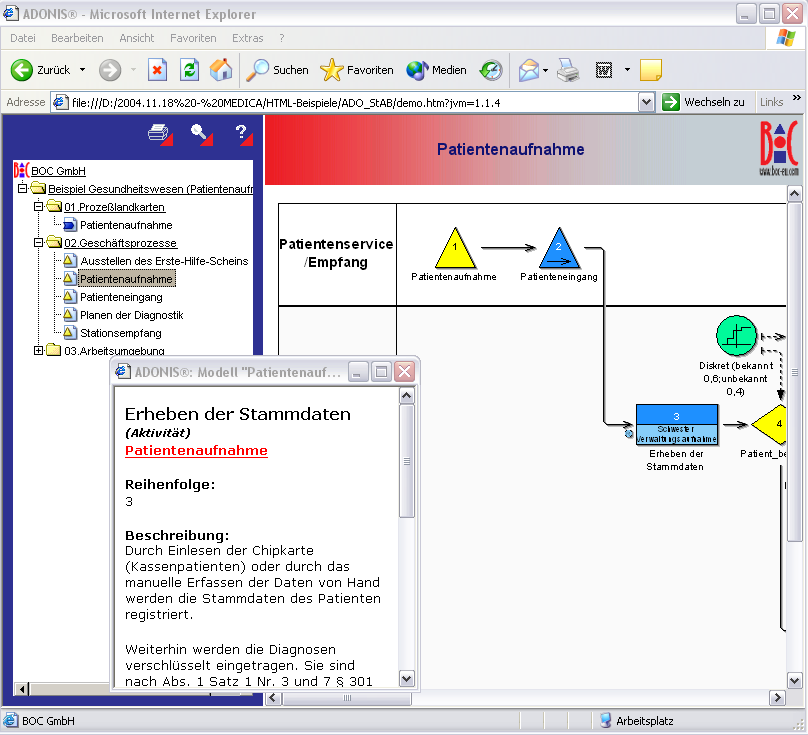This screenshot has width=808, height=735.
Task: Open red Patientenaufnahme link in popup
Action: 196,450
